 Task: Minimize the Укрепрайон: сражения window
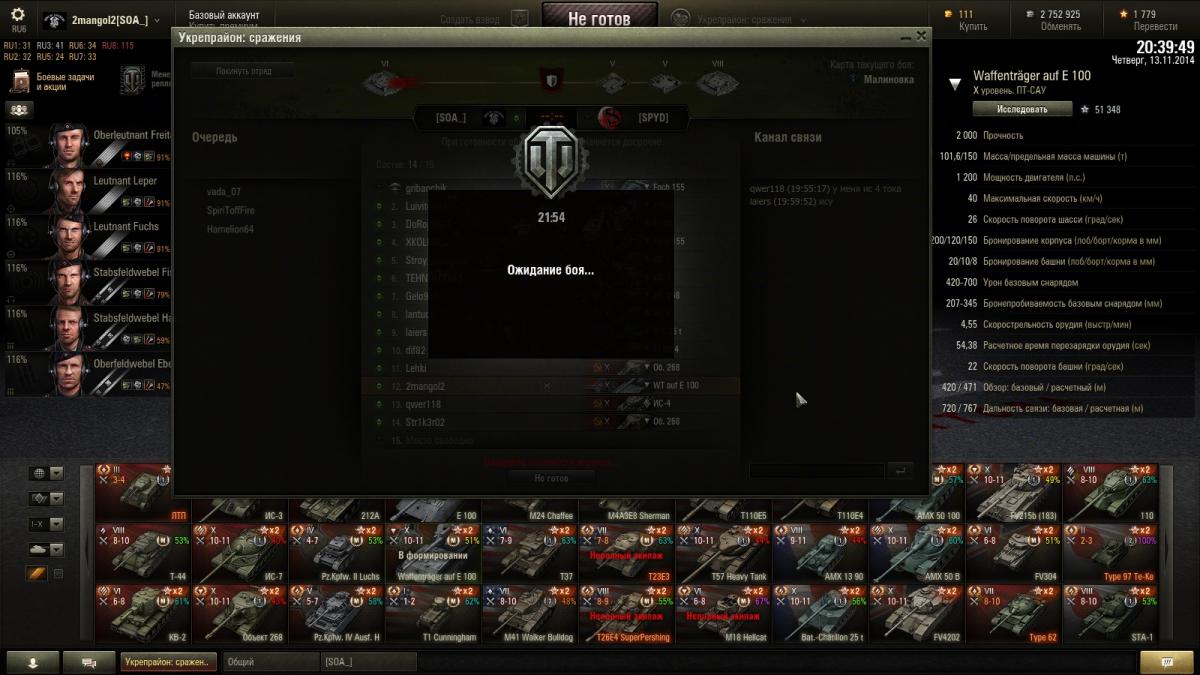(x=905, y=36)
